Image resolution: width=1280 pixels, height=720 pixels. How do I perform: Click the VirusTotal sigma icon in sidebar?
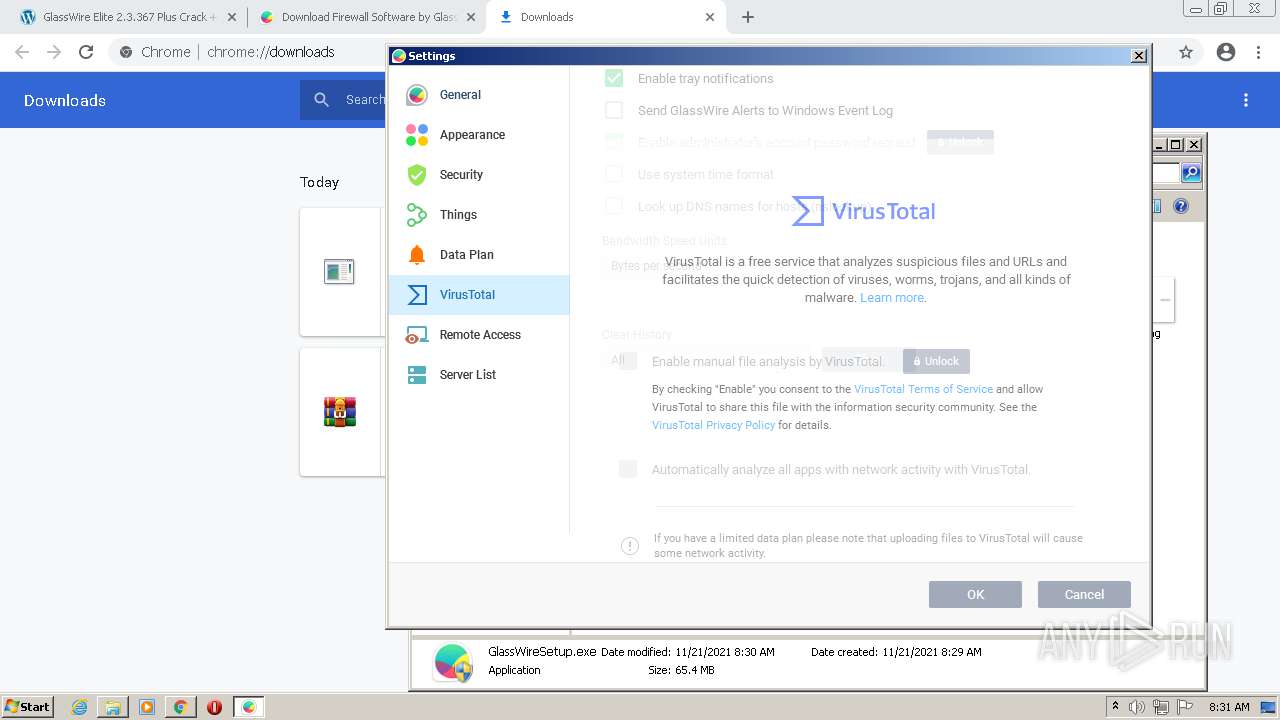pyautogui.click(x=417, y=295)
